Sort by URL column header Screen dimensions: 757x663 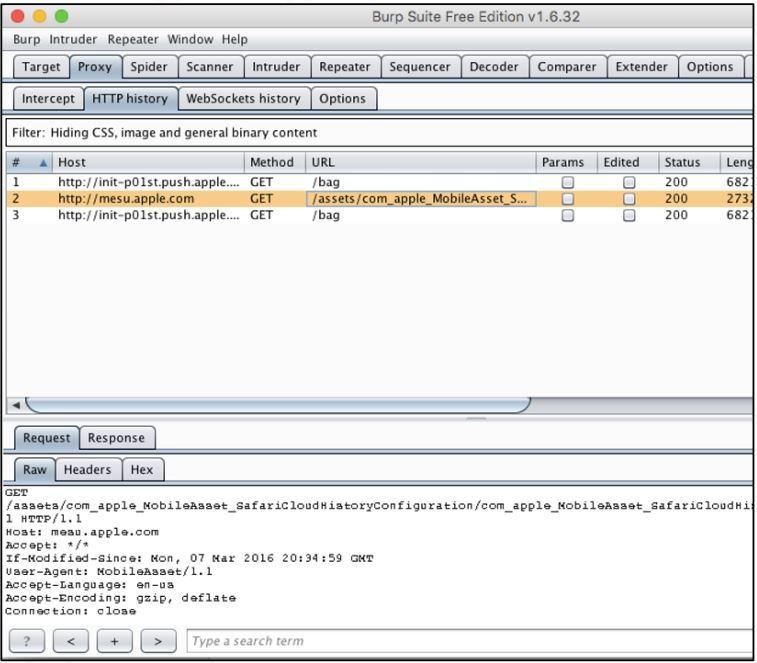(421, 163)
